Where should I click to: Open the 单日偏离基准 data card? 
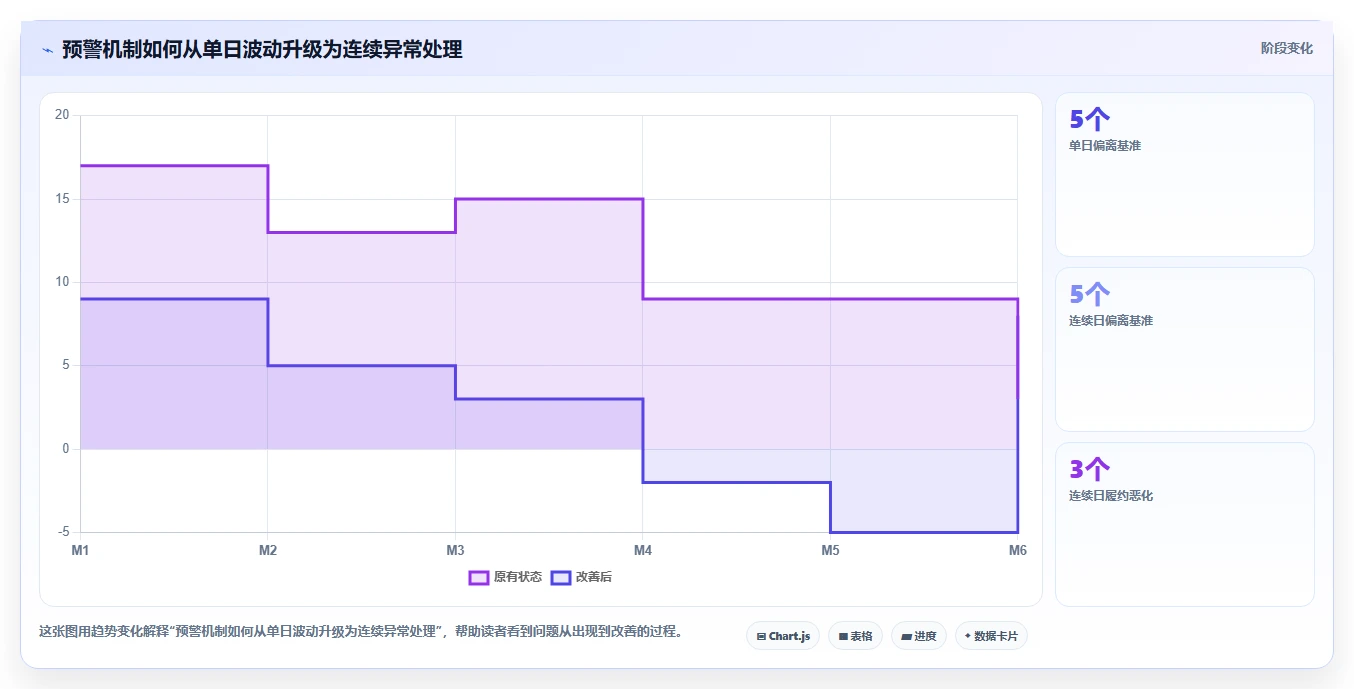pyautogui.click(x=1185, y=175)
